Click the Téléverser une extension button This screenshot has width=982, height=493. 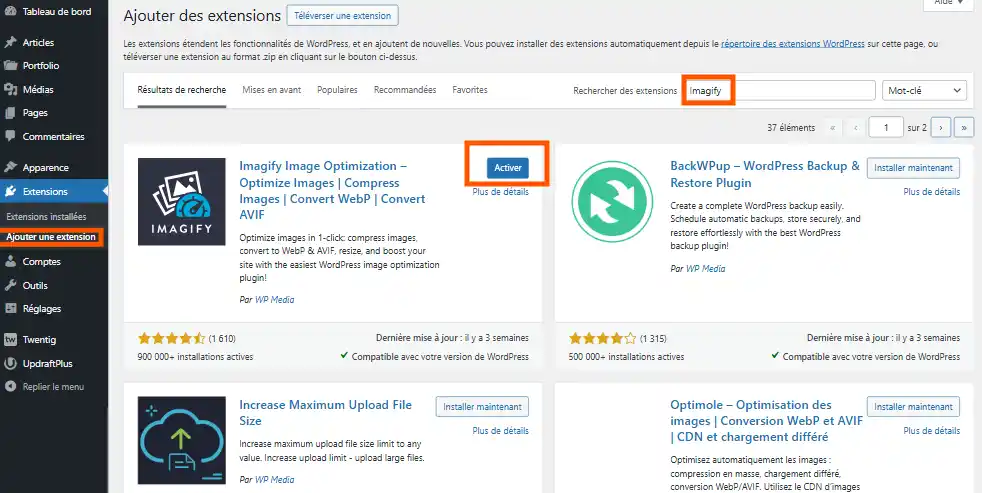[x=343, y=16]
